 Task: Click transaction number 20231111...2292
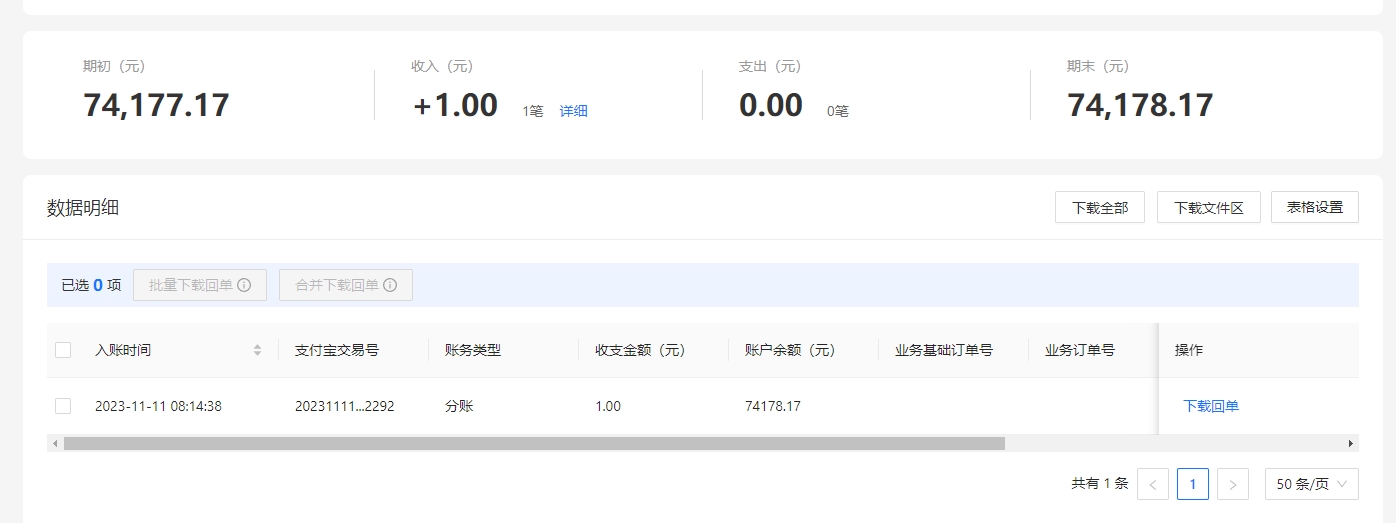pyautogui.click(x=344, y=406)
